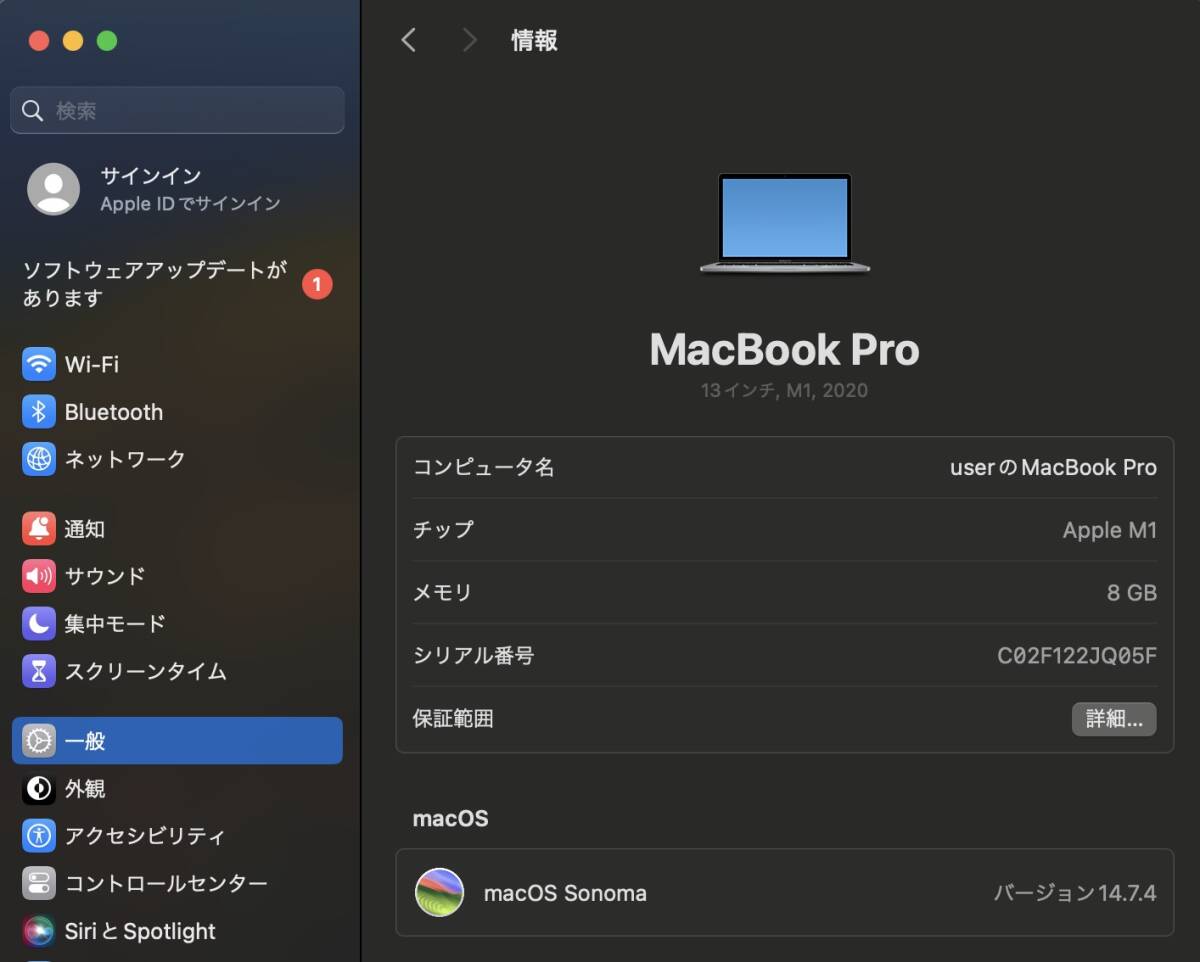
Task: Open the 外観 appearance icon
Action: coord(39,789)
